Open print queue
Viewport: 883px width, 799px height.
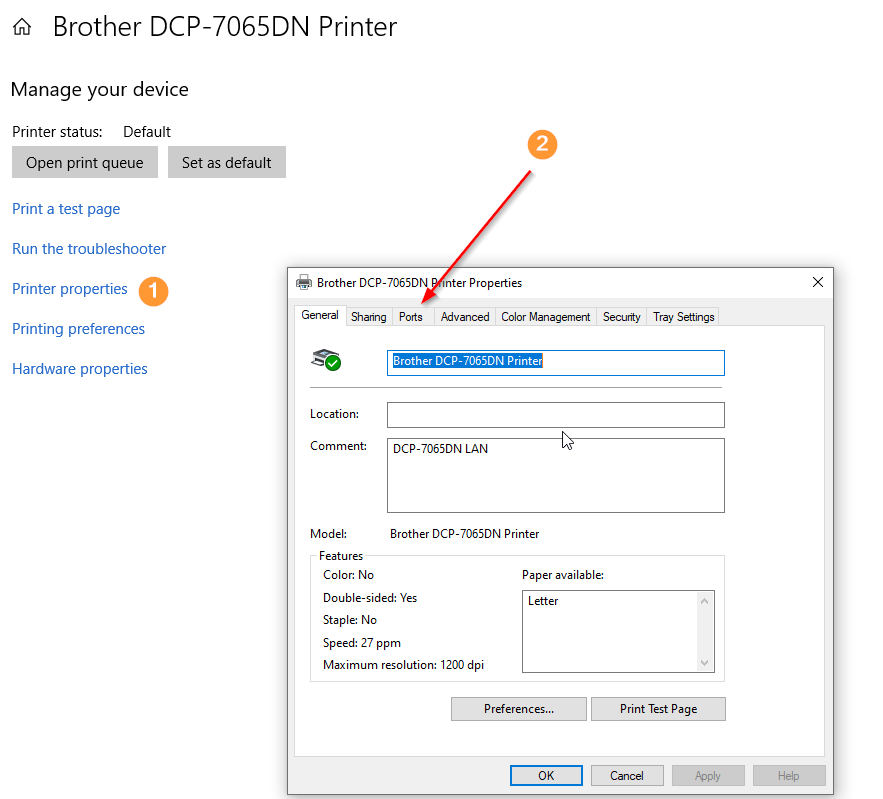pyautogui.click(x=84, y=162)
